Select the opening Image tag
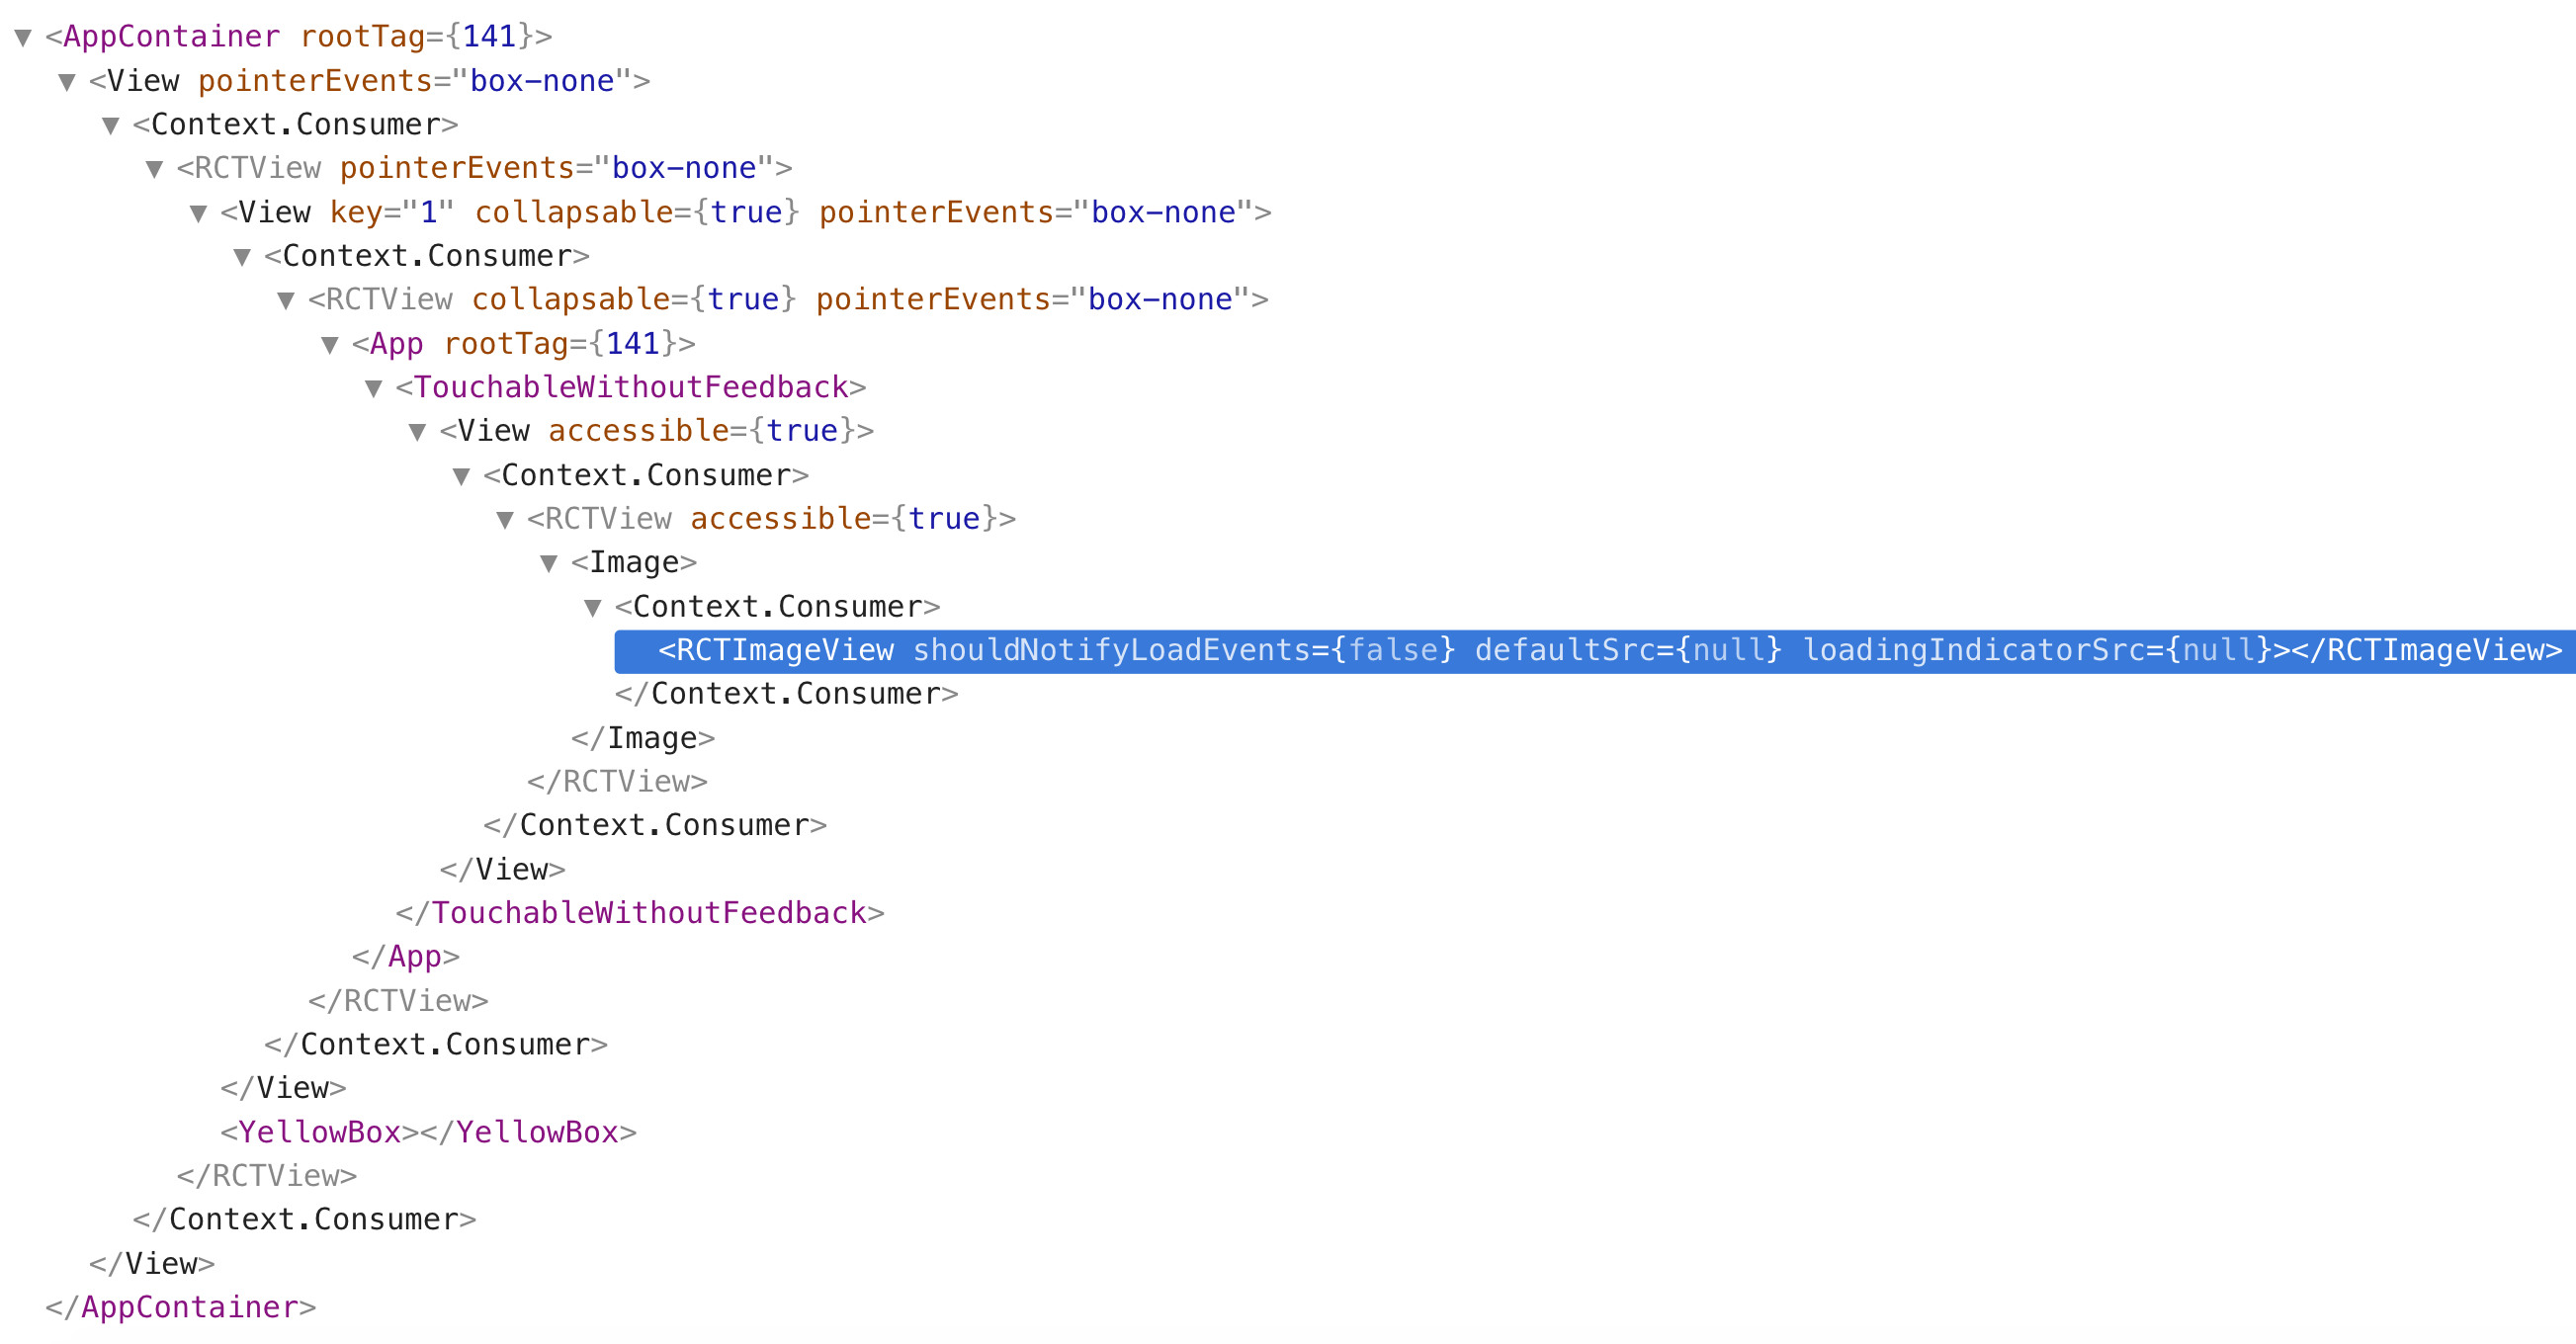Image resolution: width=2576 pixels, height=1344 pixels. [634, 563]
